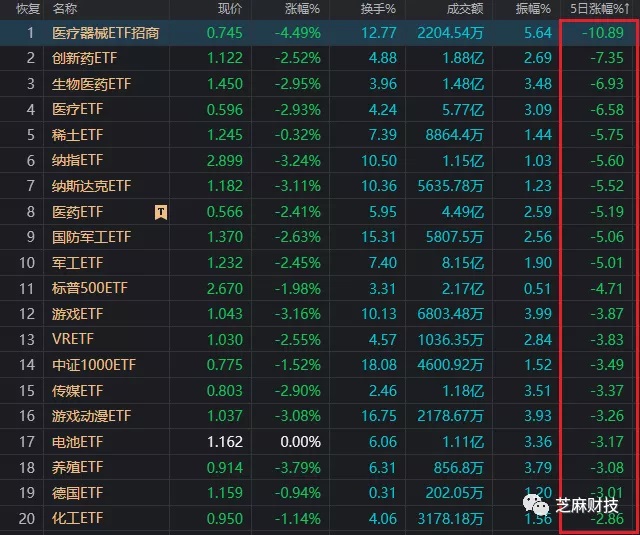This screenshot has width=640, height=535.
Task: Open the 电池ETF entry
Action: [77, 442]
